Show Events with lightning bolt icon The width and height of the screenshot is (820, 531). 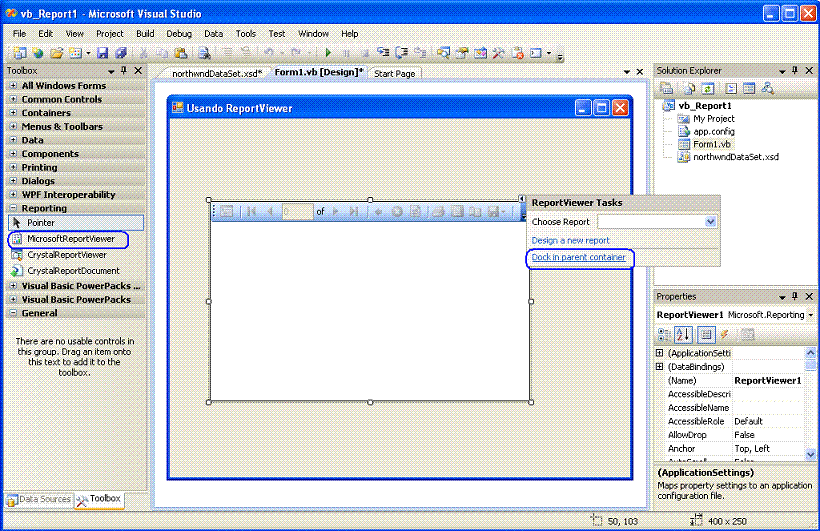(x=724, y=334)
